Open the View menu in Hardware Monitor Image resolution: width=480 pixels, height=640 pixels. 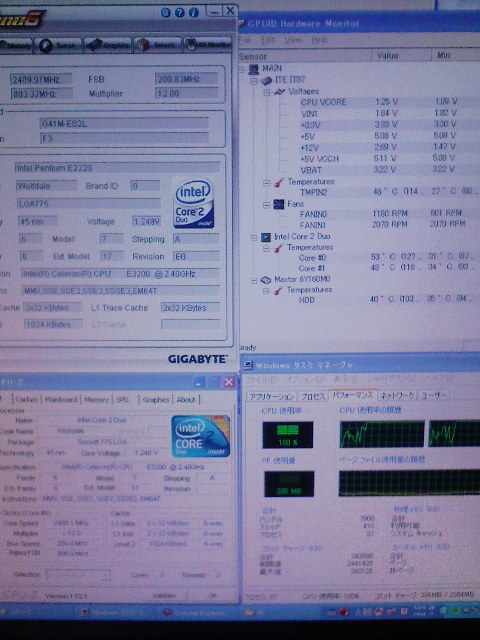293,40
